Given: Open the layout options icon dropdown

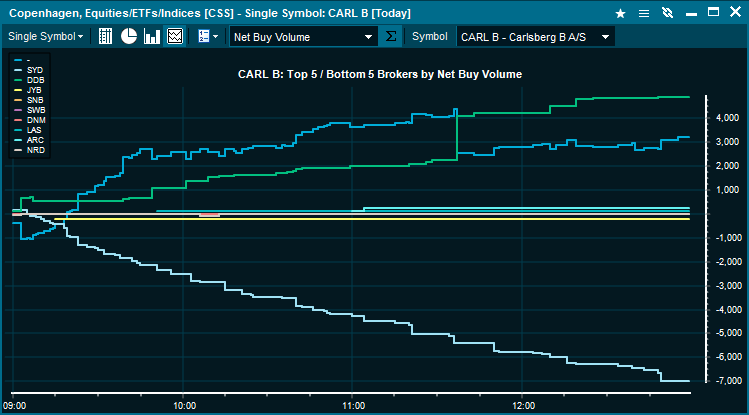Looking at the screenshot, I should (208, 36).
